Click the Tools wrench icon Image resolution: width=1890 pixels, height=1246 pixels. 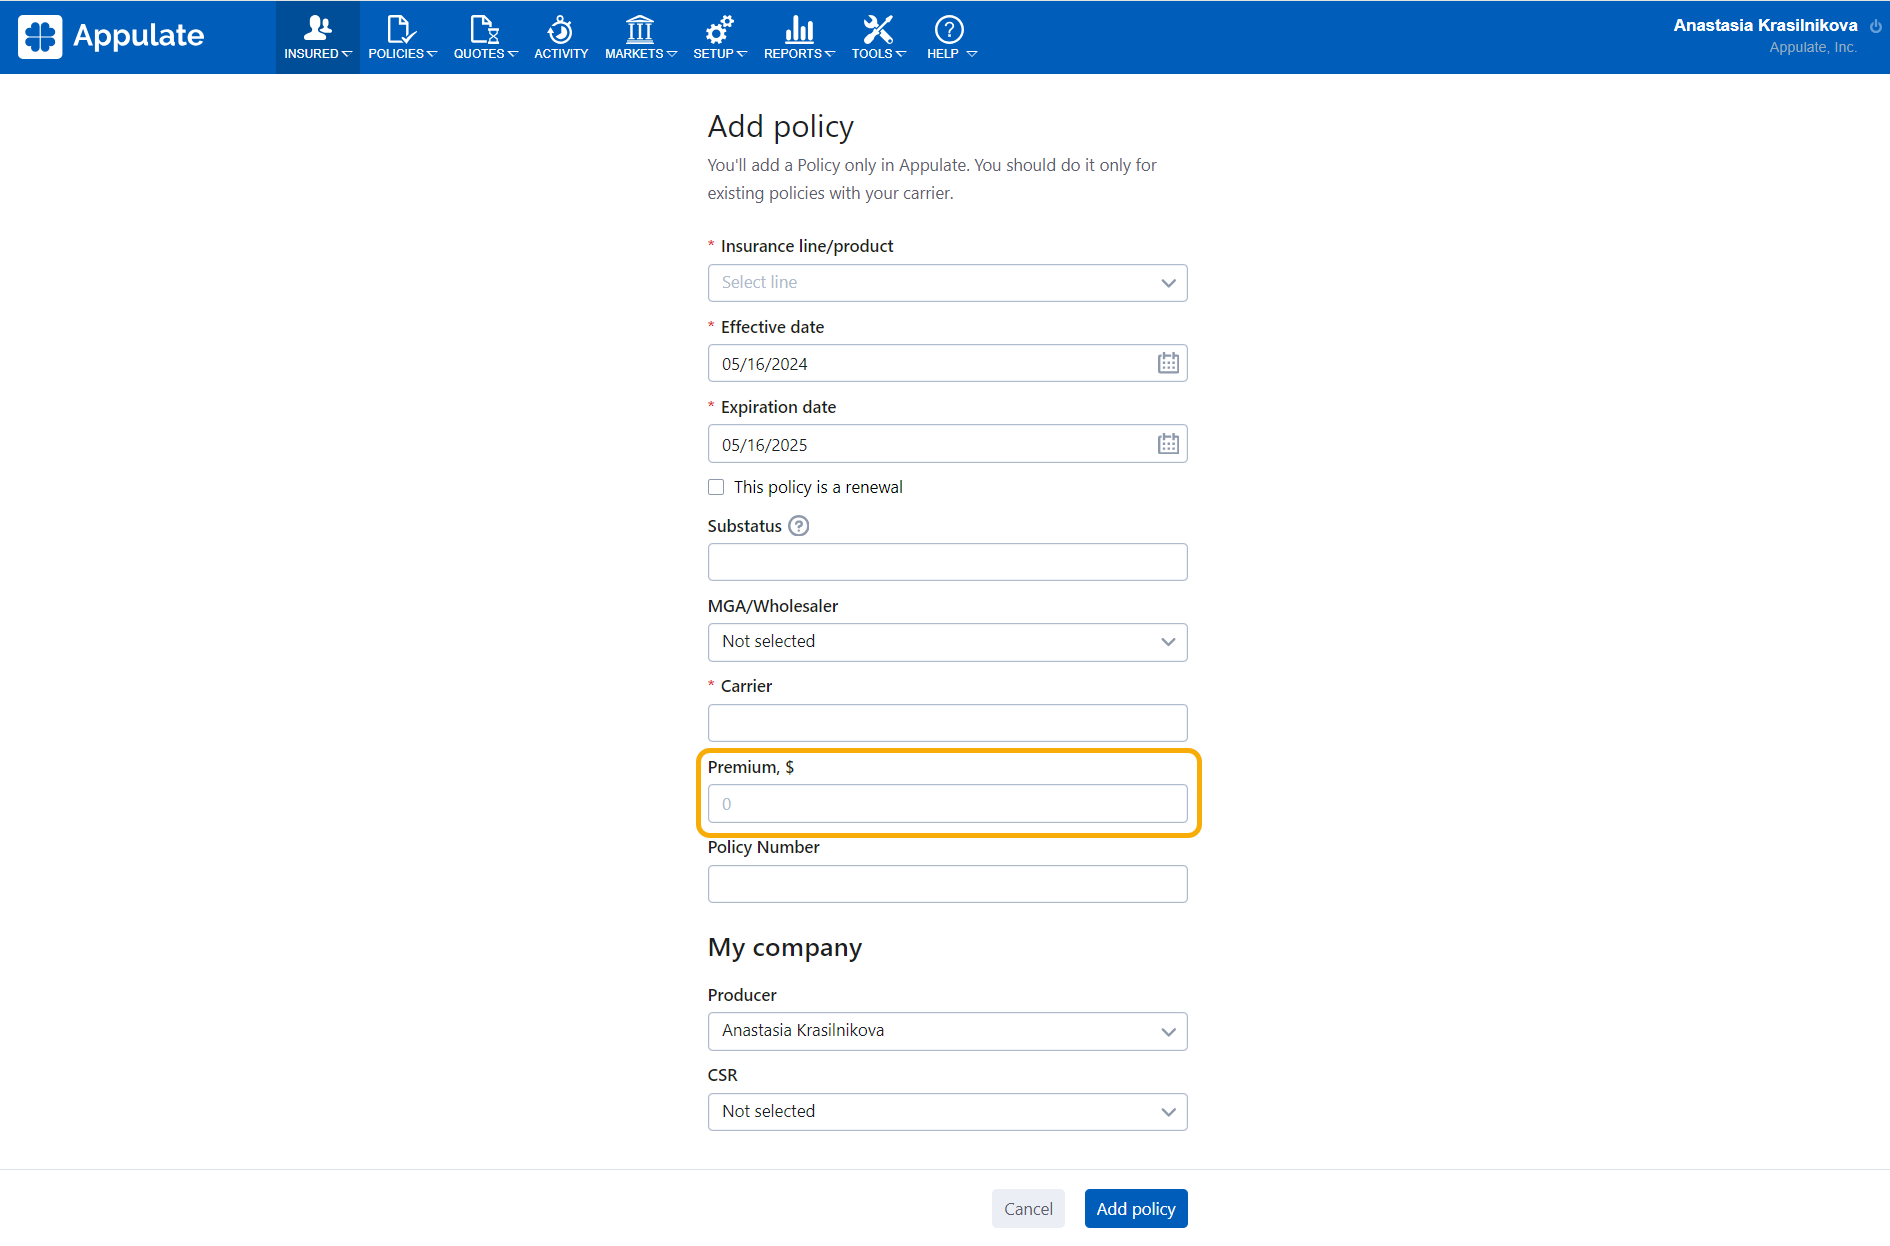coord(878,30)
